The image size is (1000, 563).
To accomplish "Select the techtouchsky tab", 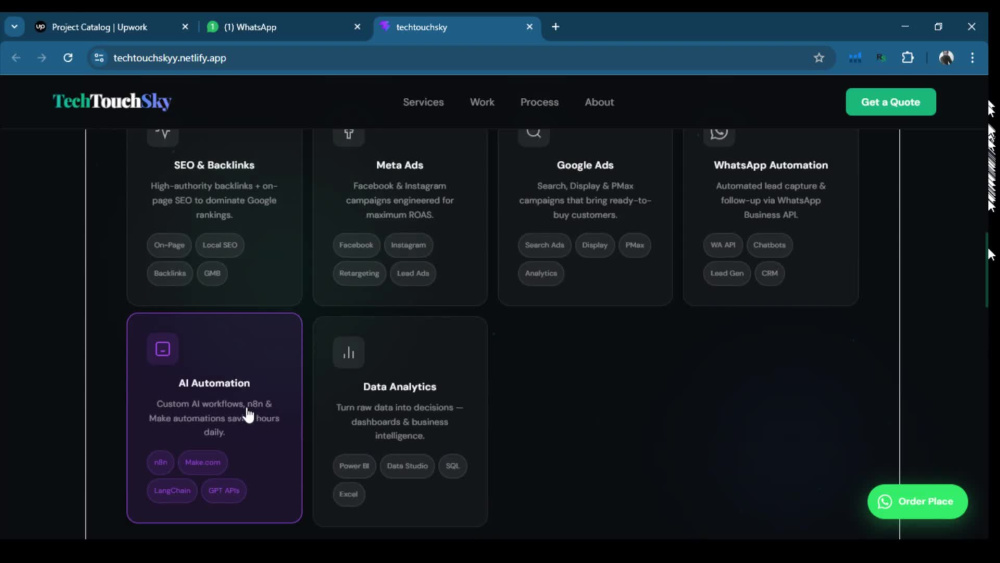I will tap(456, 27).
